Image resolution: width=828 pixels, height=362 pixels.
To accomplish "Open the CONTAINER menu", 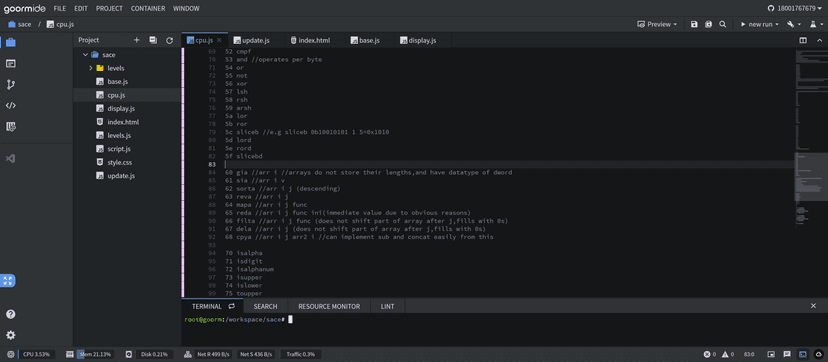I will coord(148,8).
